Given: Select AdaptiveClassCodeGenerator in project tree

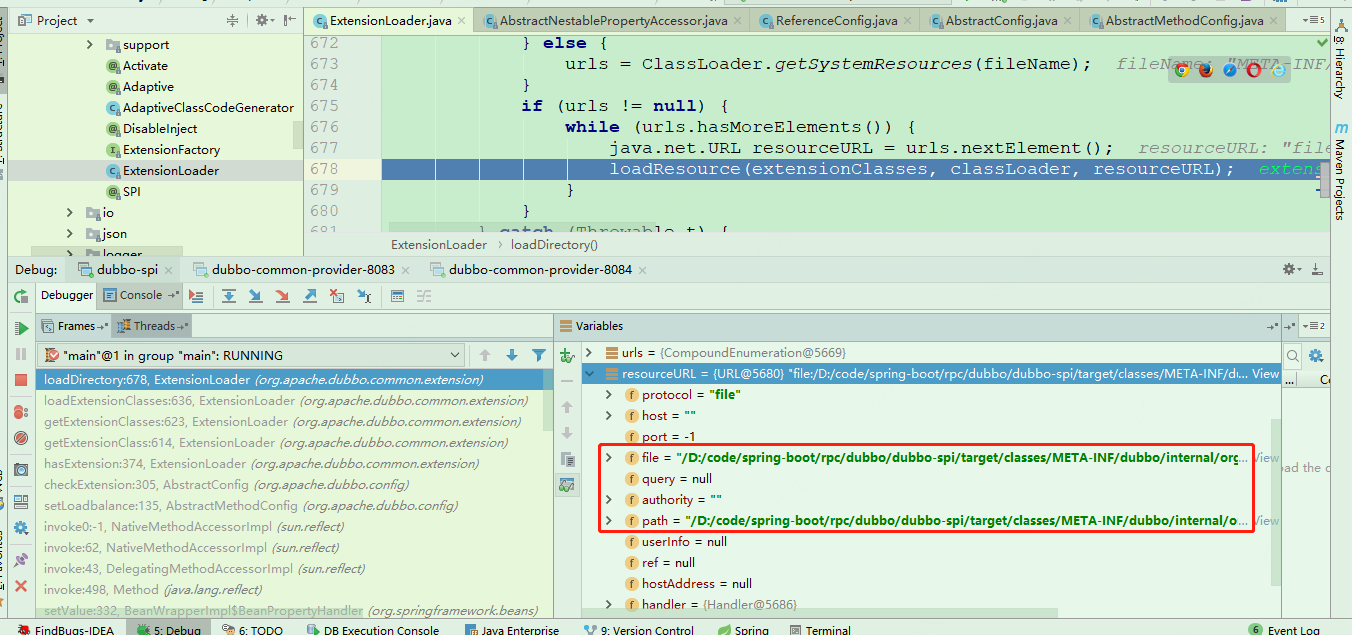Looking at the screenshot, I should pos(208,108).
